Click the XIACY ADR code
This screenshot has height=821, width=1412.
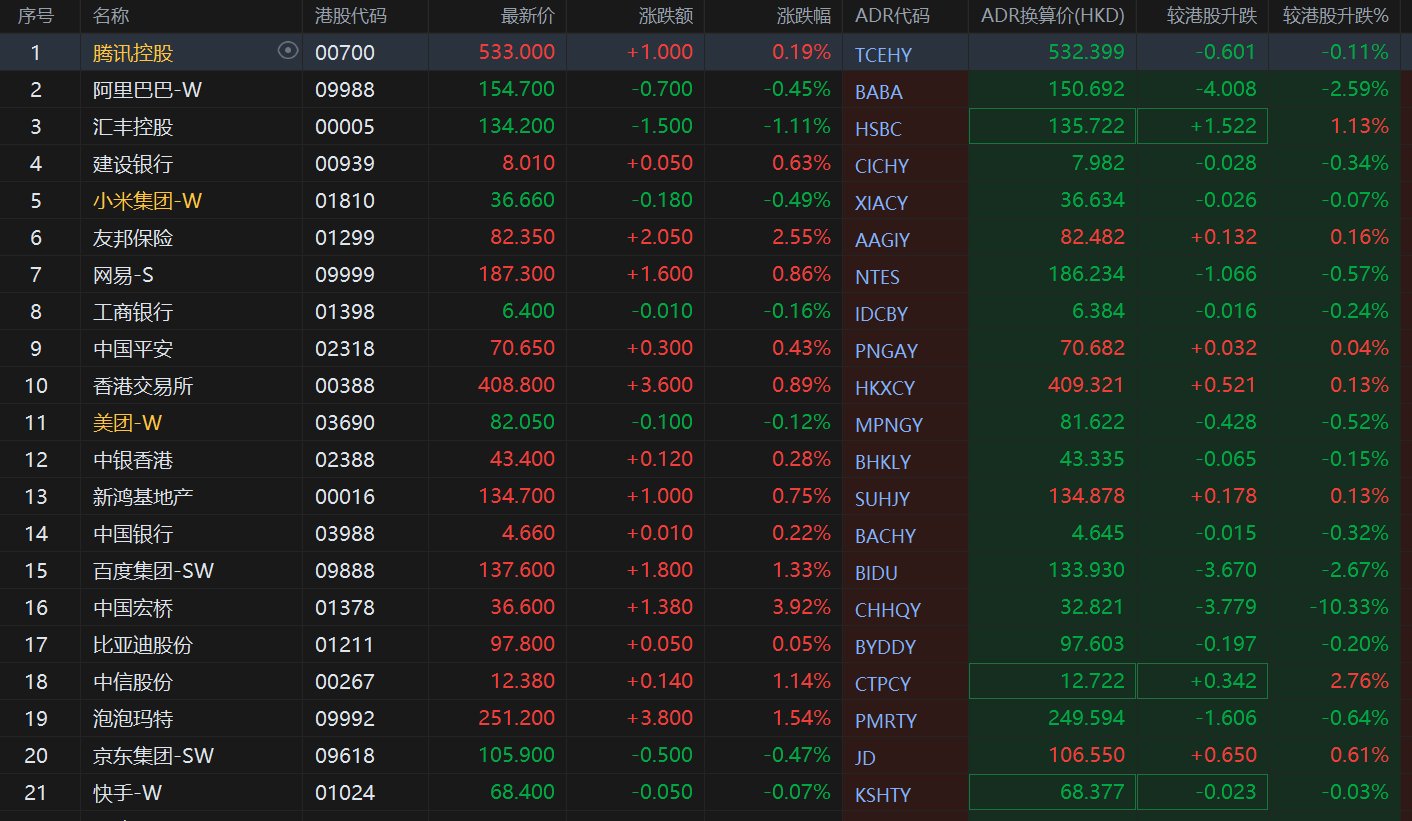[881, 203]
